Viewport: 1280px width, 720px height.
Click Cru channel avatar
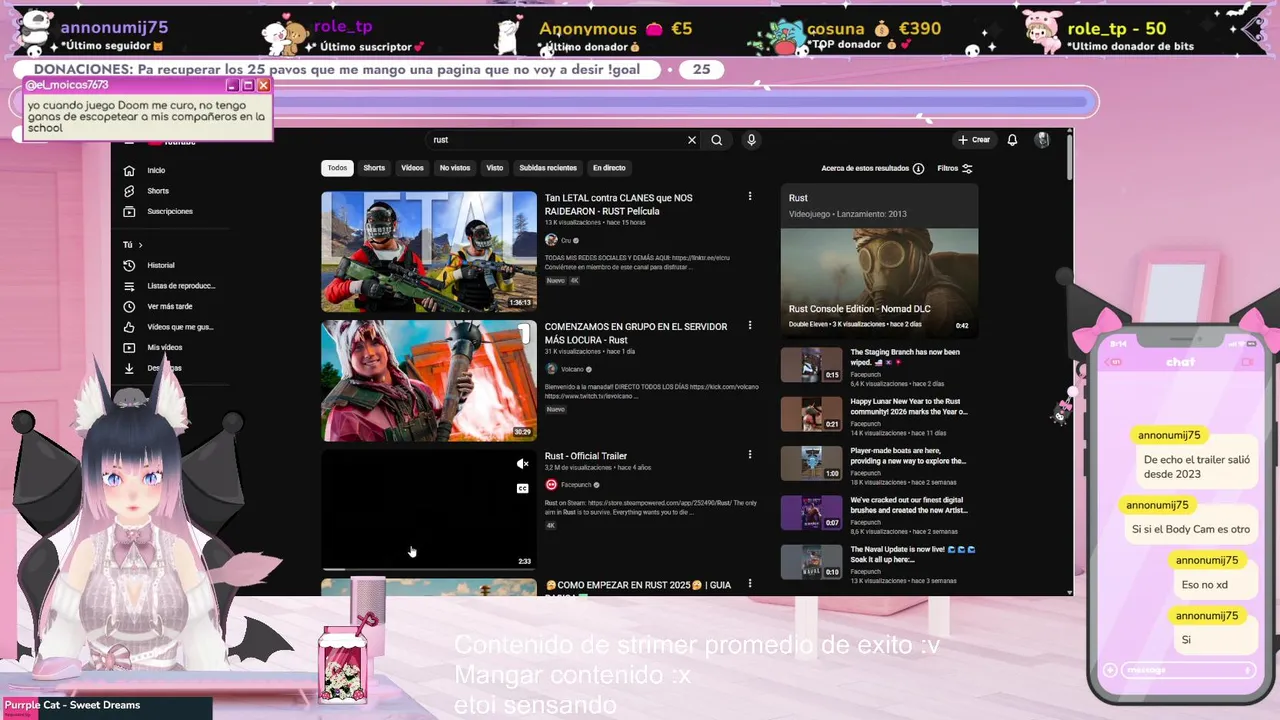point(551,240)
